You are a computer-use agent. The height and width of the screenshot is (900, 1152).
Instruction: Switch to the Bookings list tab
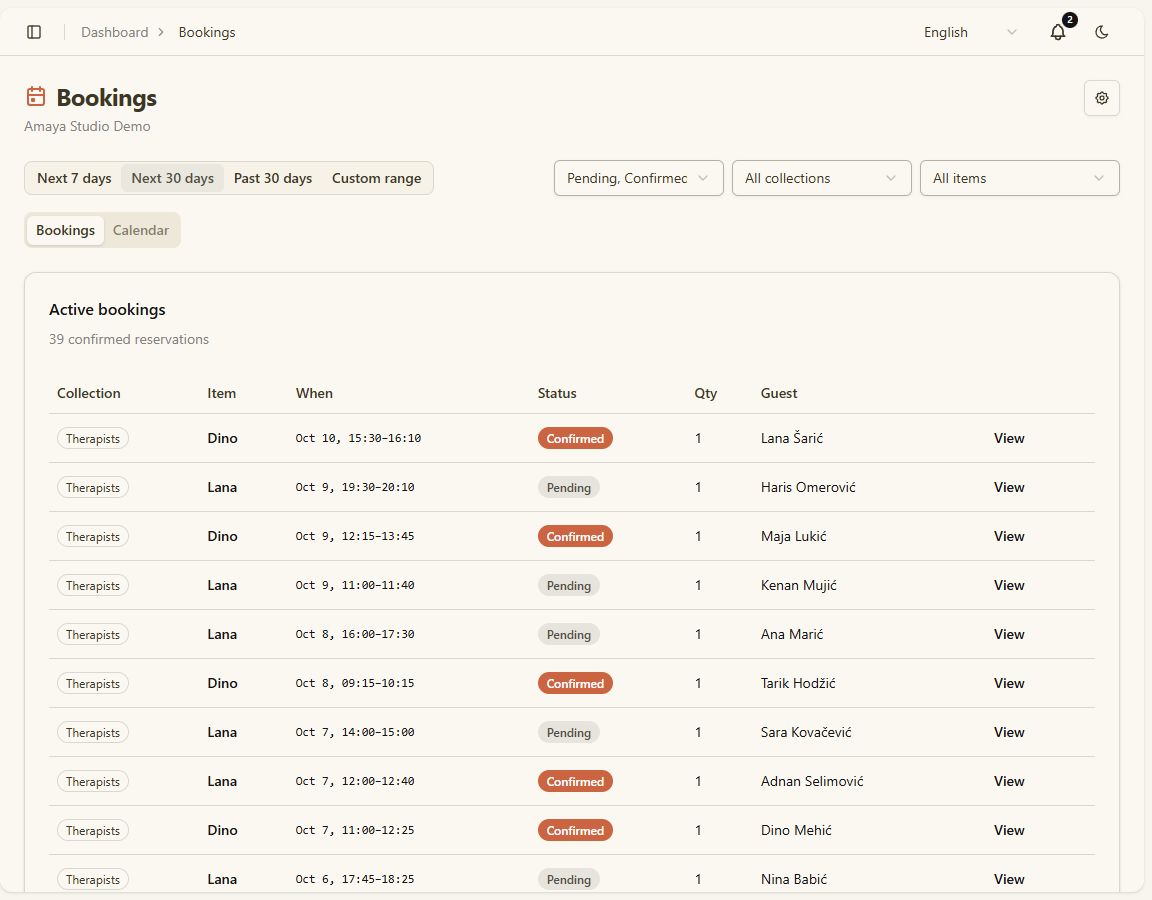point(65,230)
